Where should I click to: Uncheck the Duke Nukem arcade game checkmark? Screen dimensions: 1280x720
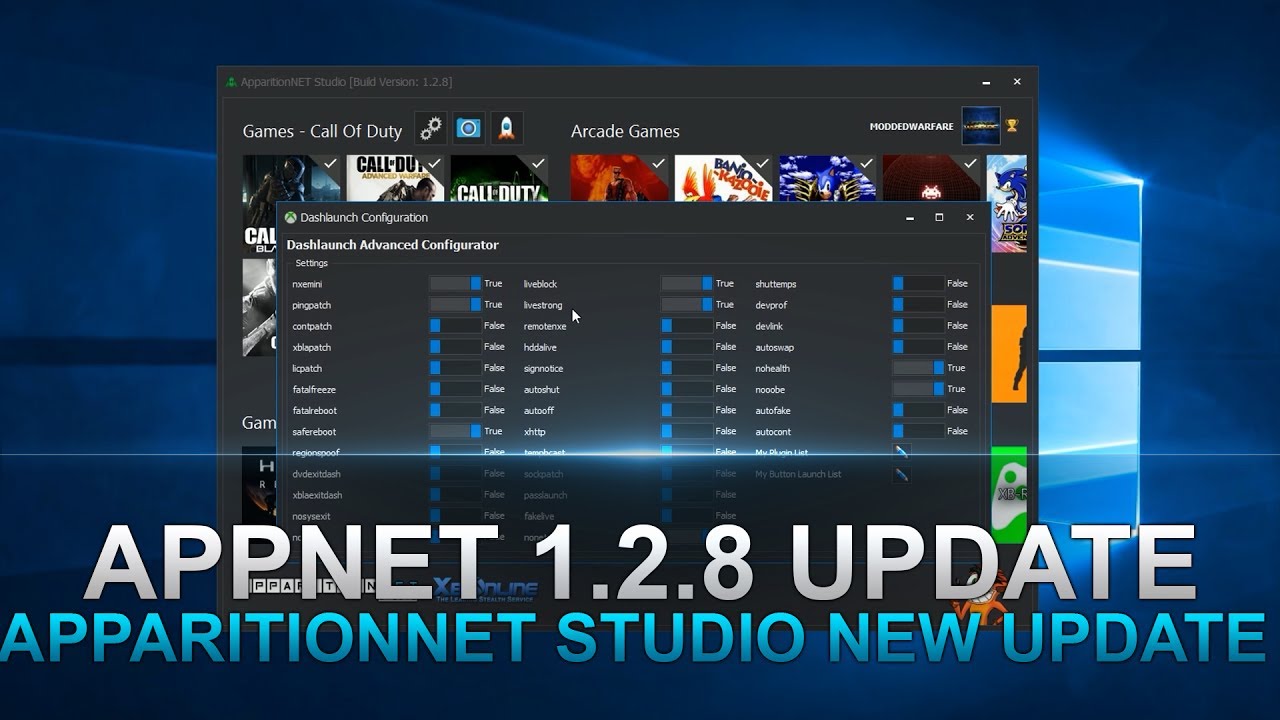[658, 163]
